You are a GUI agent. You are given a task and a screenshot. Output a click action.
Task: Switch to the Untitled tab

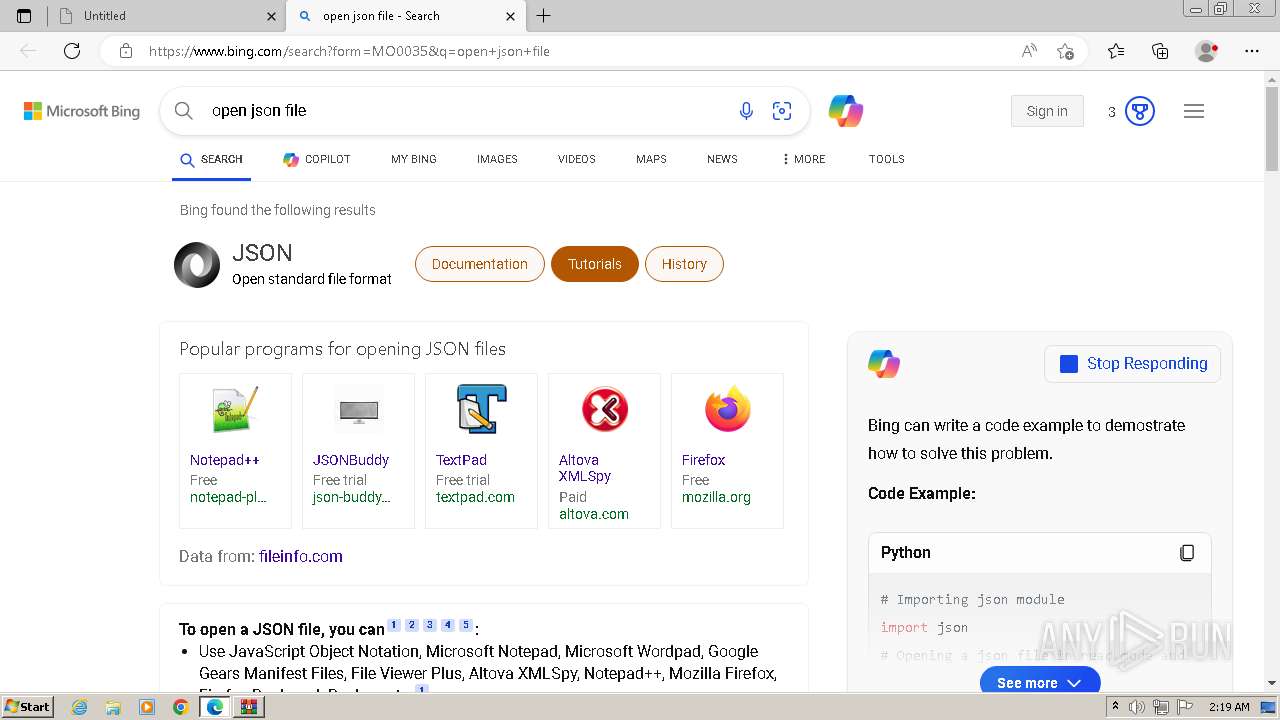[x=165, y=16]
